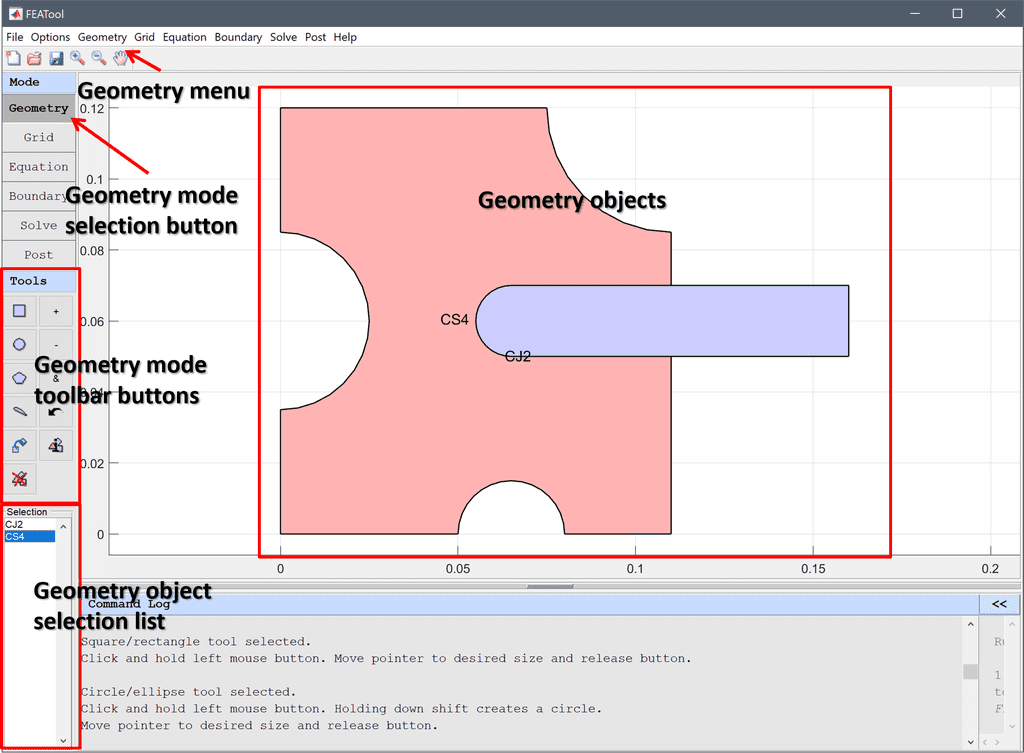The height and width of the screenshot is (753, 1024).
Task: Click the Selection list scroll-up arrow
Action: [63, 526]
